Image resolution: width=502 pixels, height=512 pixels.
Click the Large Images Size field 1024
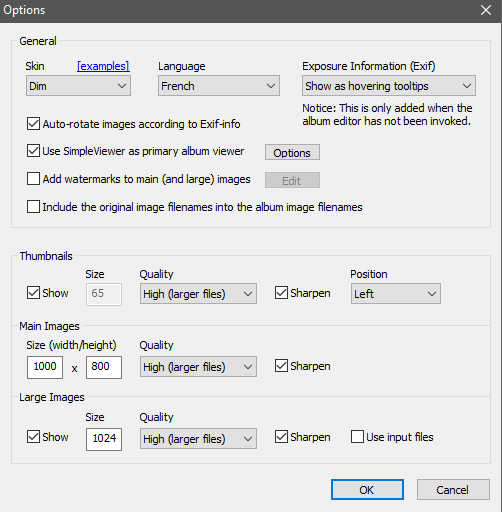104,439
